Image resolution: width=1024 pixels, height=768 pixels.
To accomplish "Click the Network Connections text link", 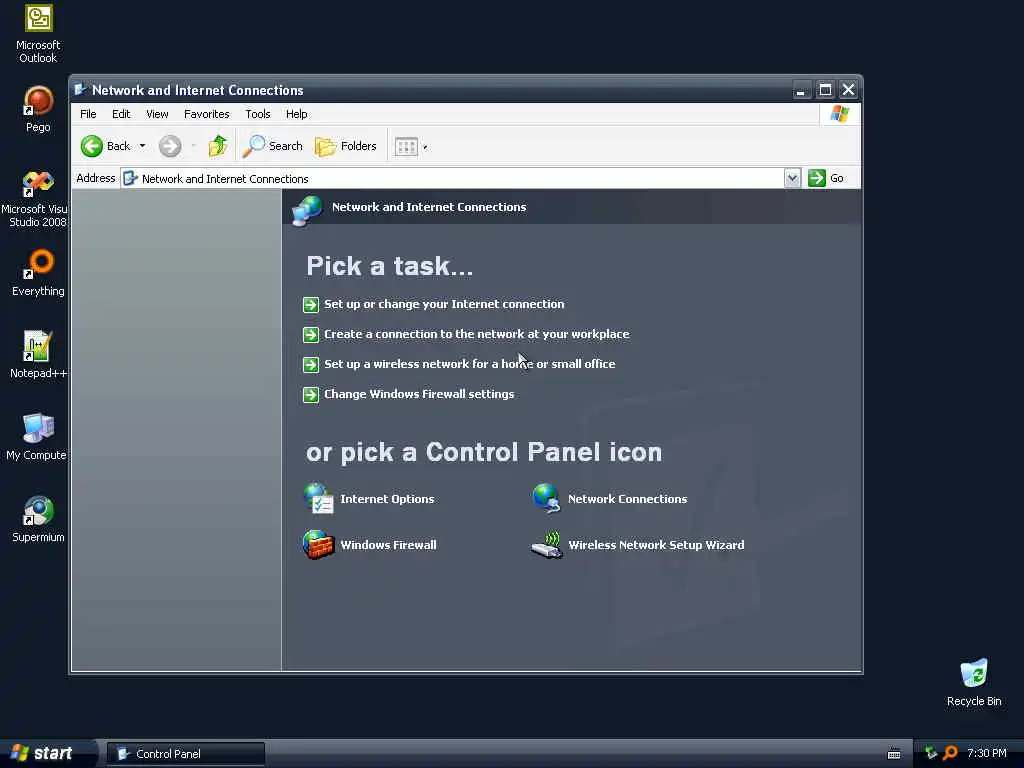I will [628, 499].
